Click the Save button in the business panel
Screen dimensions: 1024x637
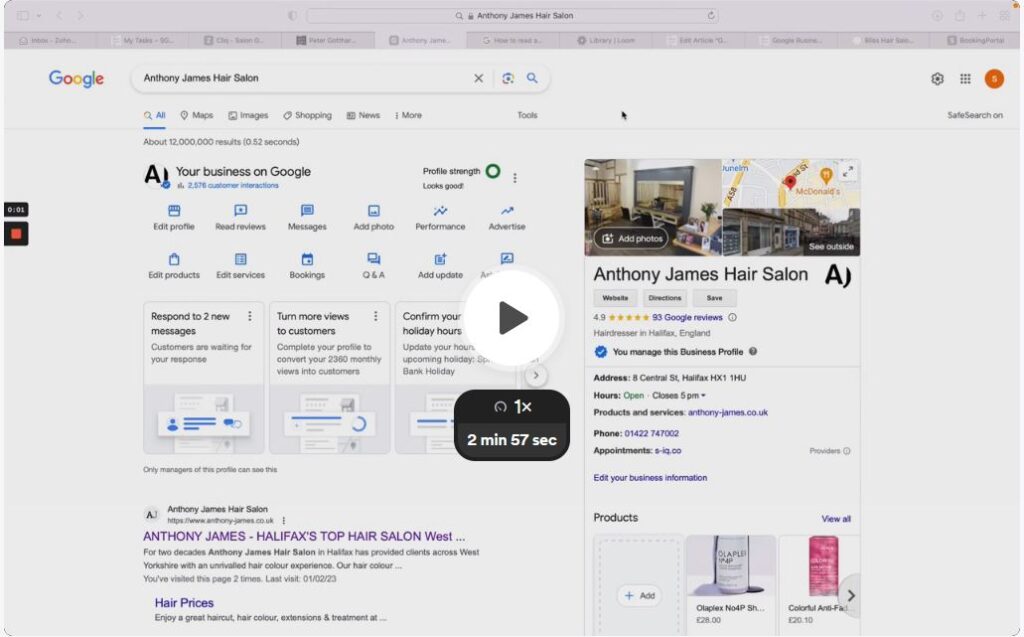coord(714,298)
